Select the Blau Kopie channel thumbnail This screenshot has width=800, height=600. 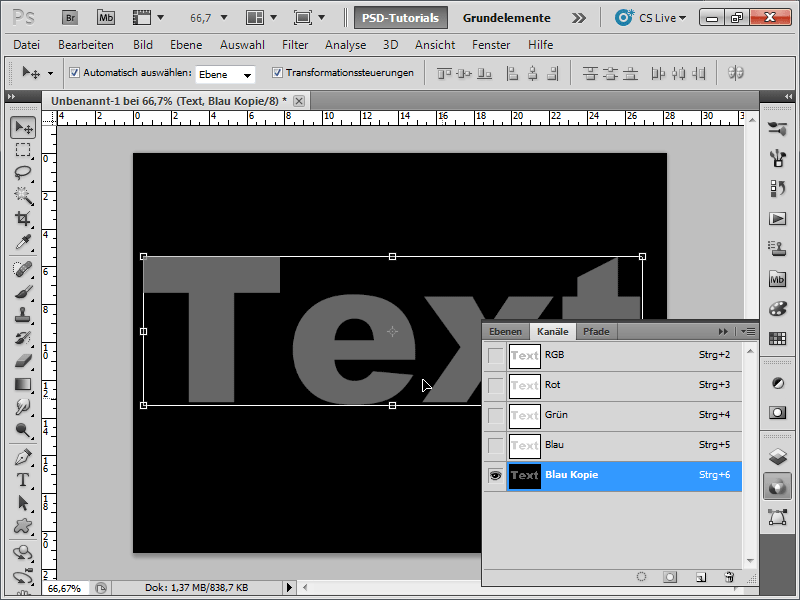(524, 476)
